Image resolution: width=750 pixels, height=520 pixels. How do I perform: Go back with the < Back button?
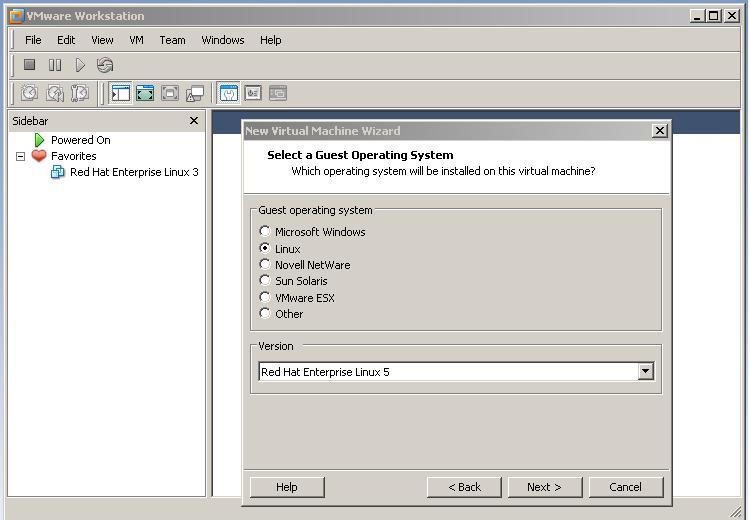point(464,487)
